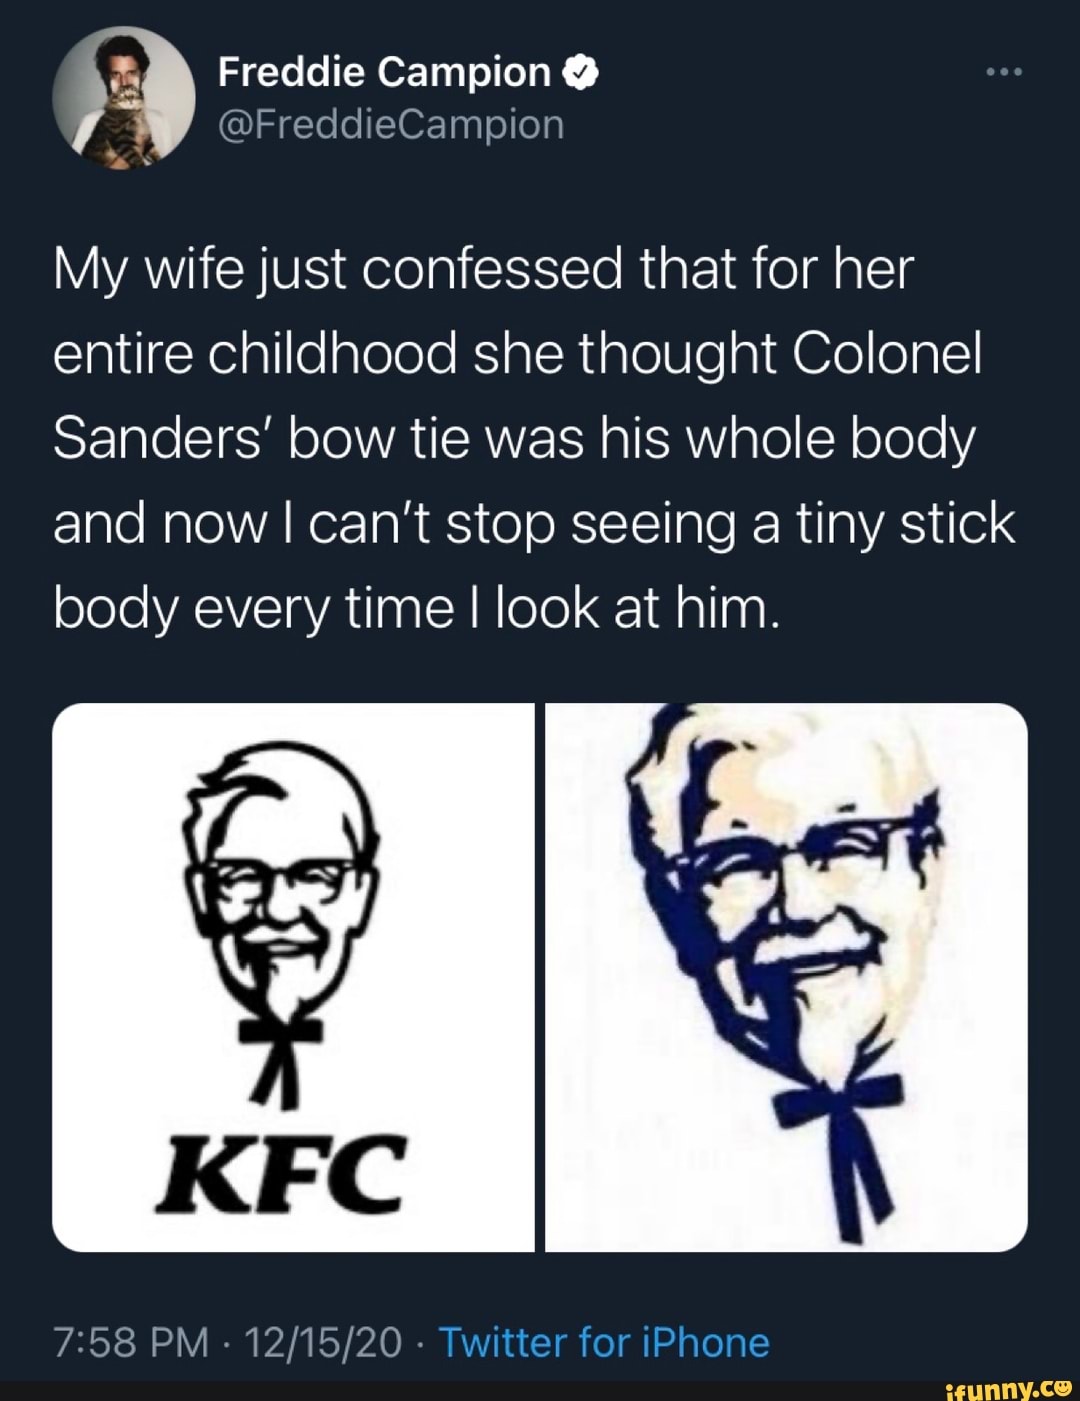The image size is (1080, 1401).
Task: Open Freddie Campion's profile picture
Action: (123, 98)
